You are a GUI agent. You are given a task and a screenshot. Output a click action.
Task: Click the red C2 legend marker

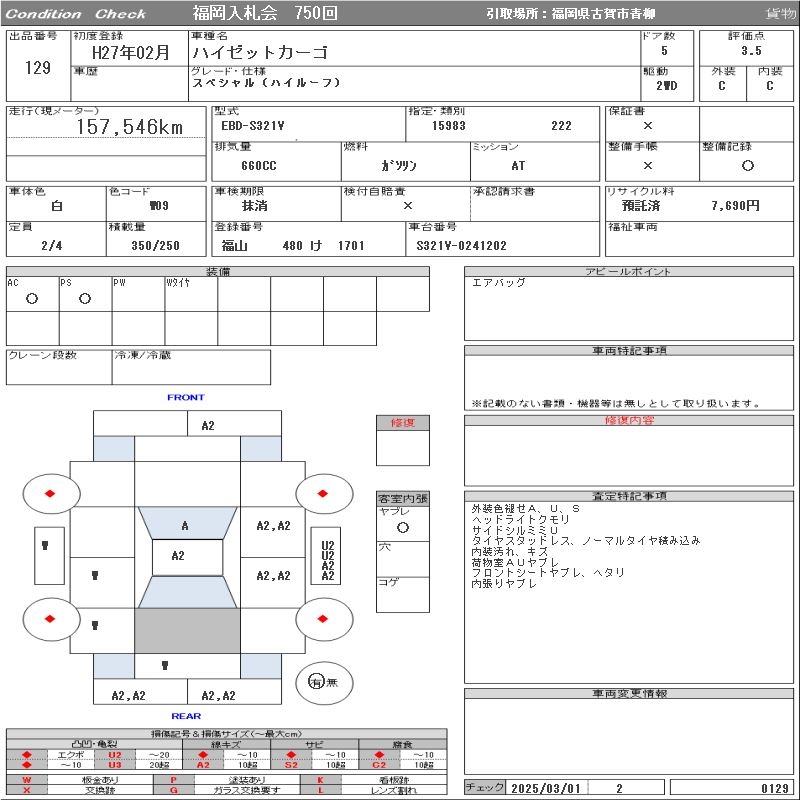(x=379, y=765)
